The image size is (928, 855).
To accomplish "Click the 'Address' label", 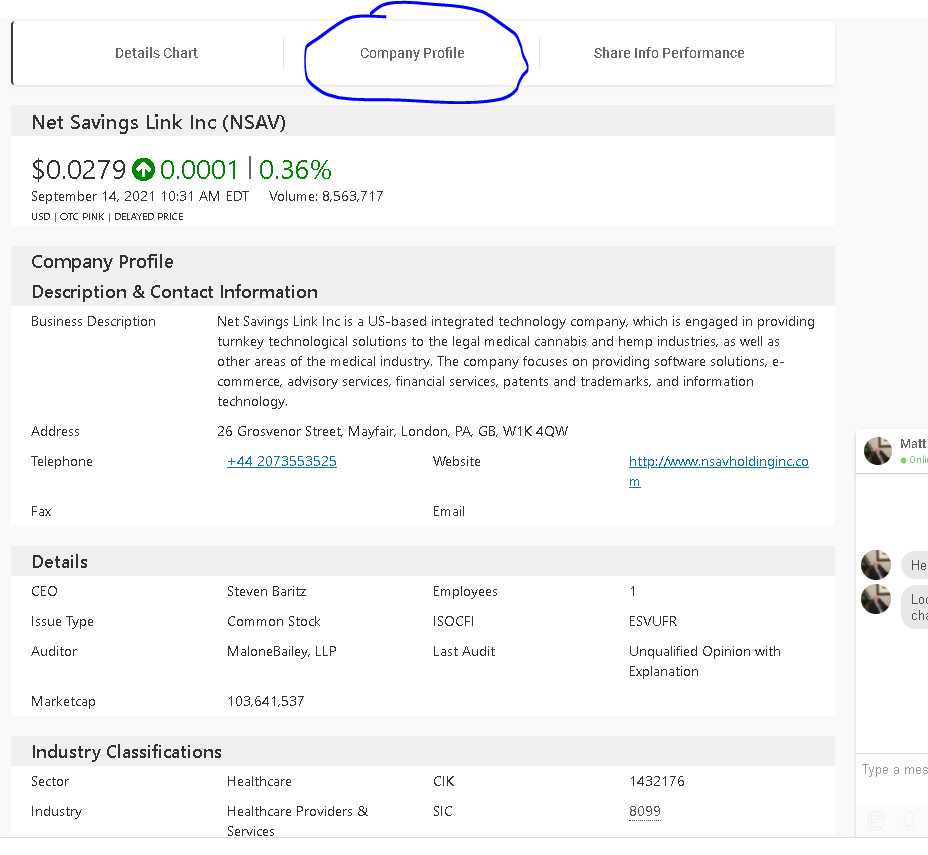I will click(55, 431).
